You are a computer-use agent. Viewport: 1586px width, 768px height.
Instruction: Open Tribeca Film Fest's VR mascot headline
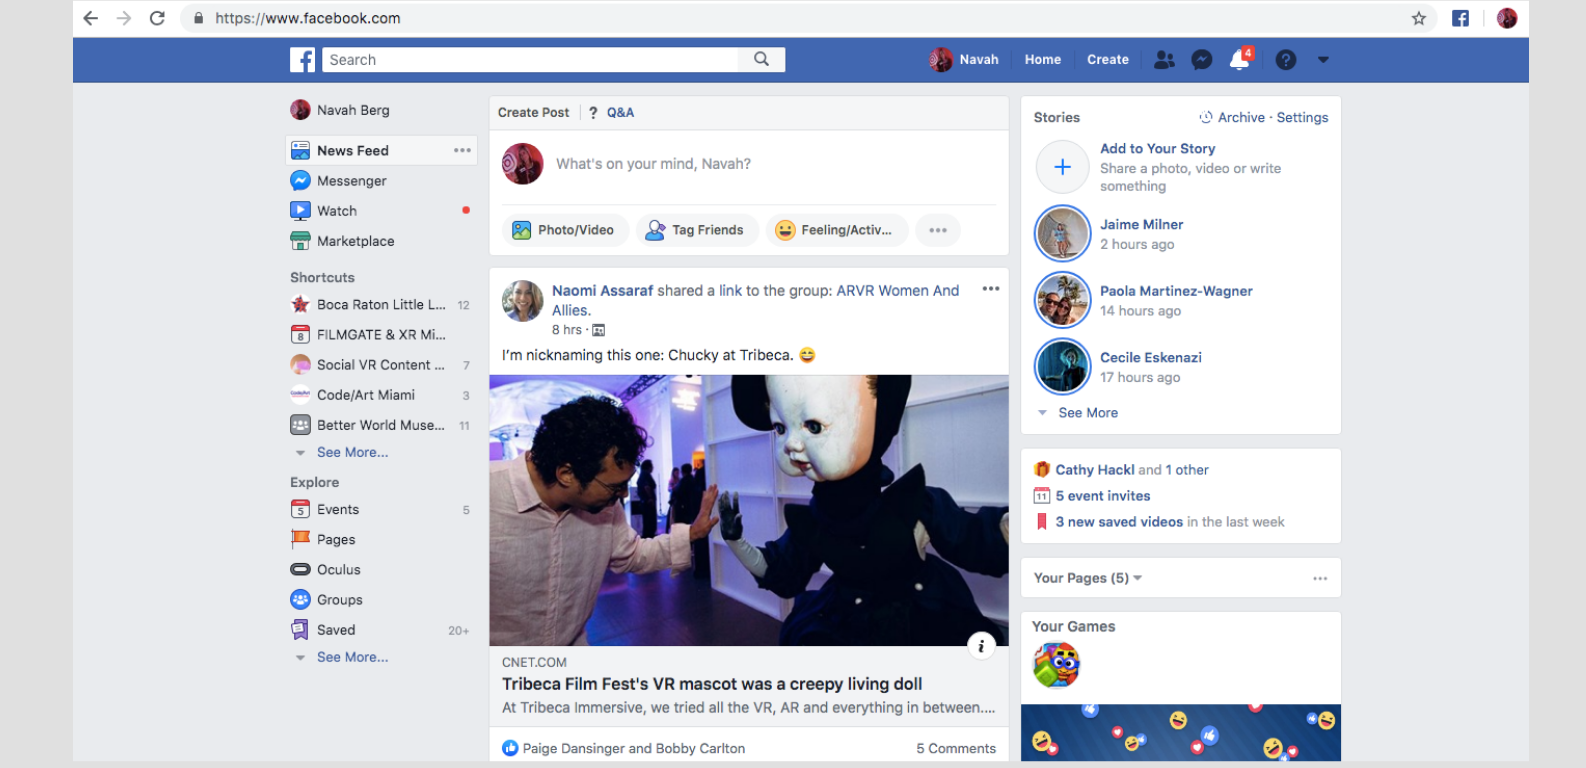[x=712, y=684]
